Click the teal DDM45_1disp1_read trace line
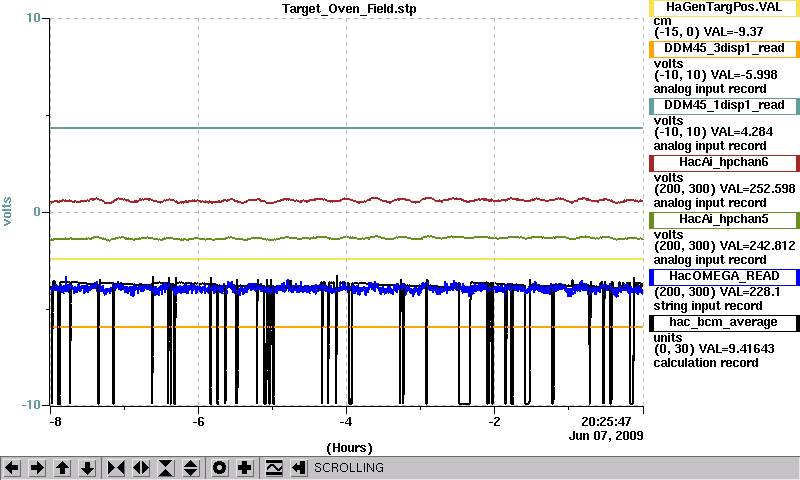 pyautogui.click(x=347, y=128)
